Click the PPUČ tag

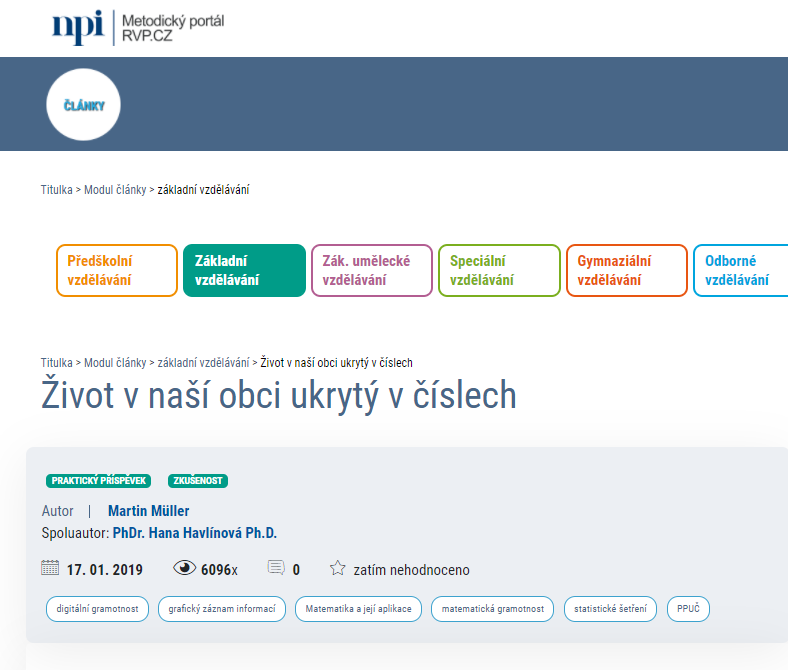point(688,609)
